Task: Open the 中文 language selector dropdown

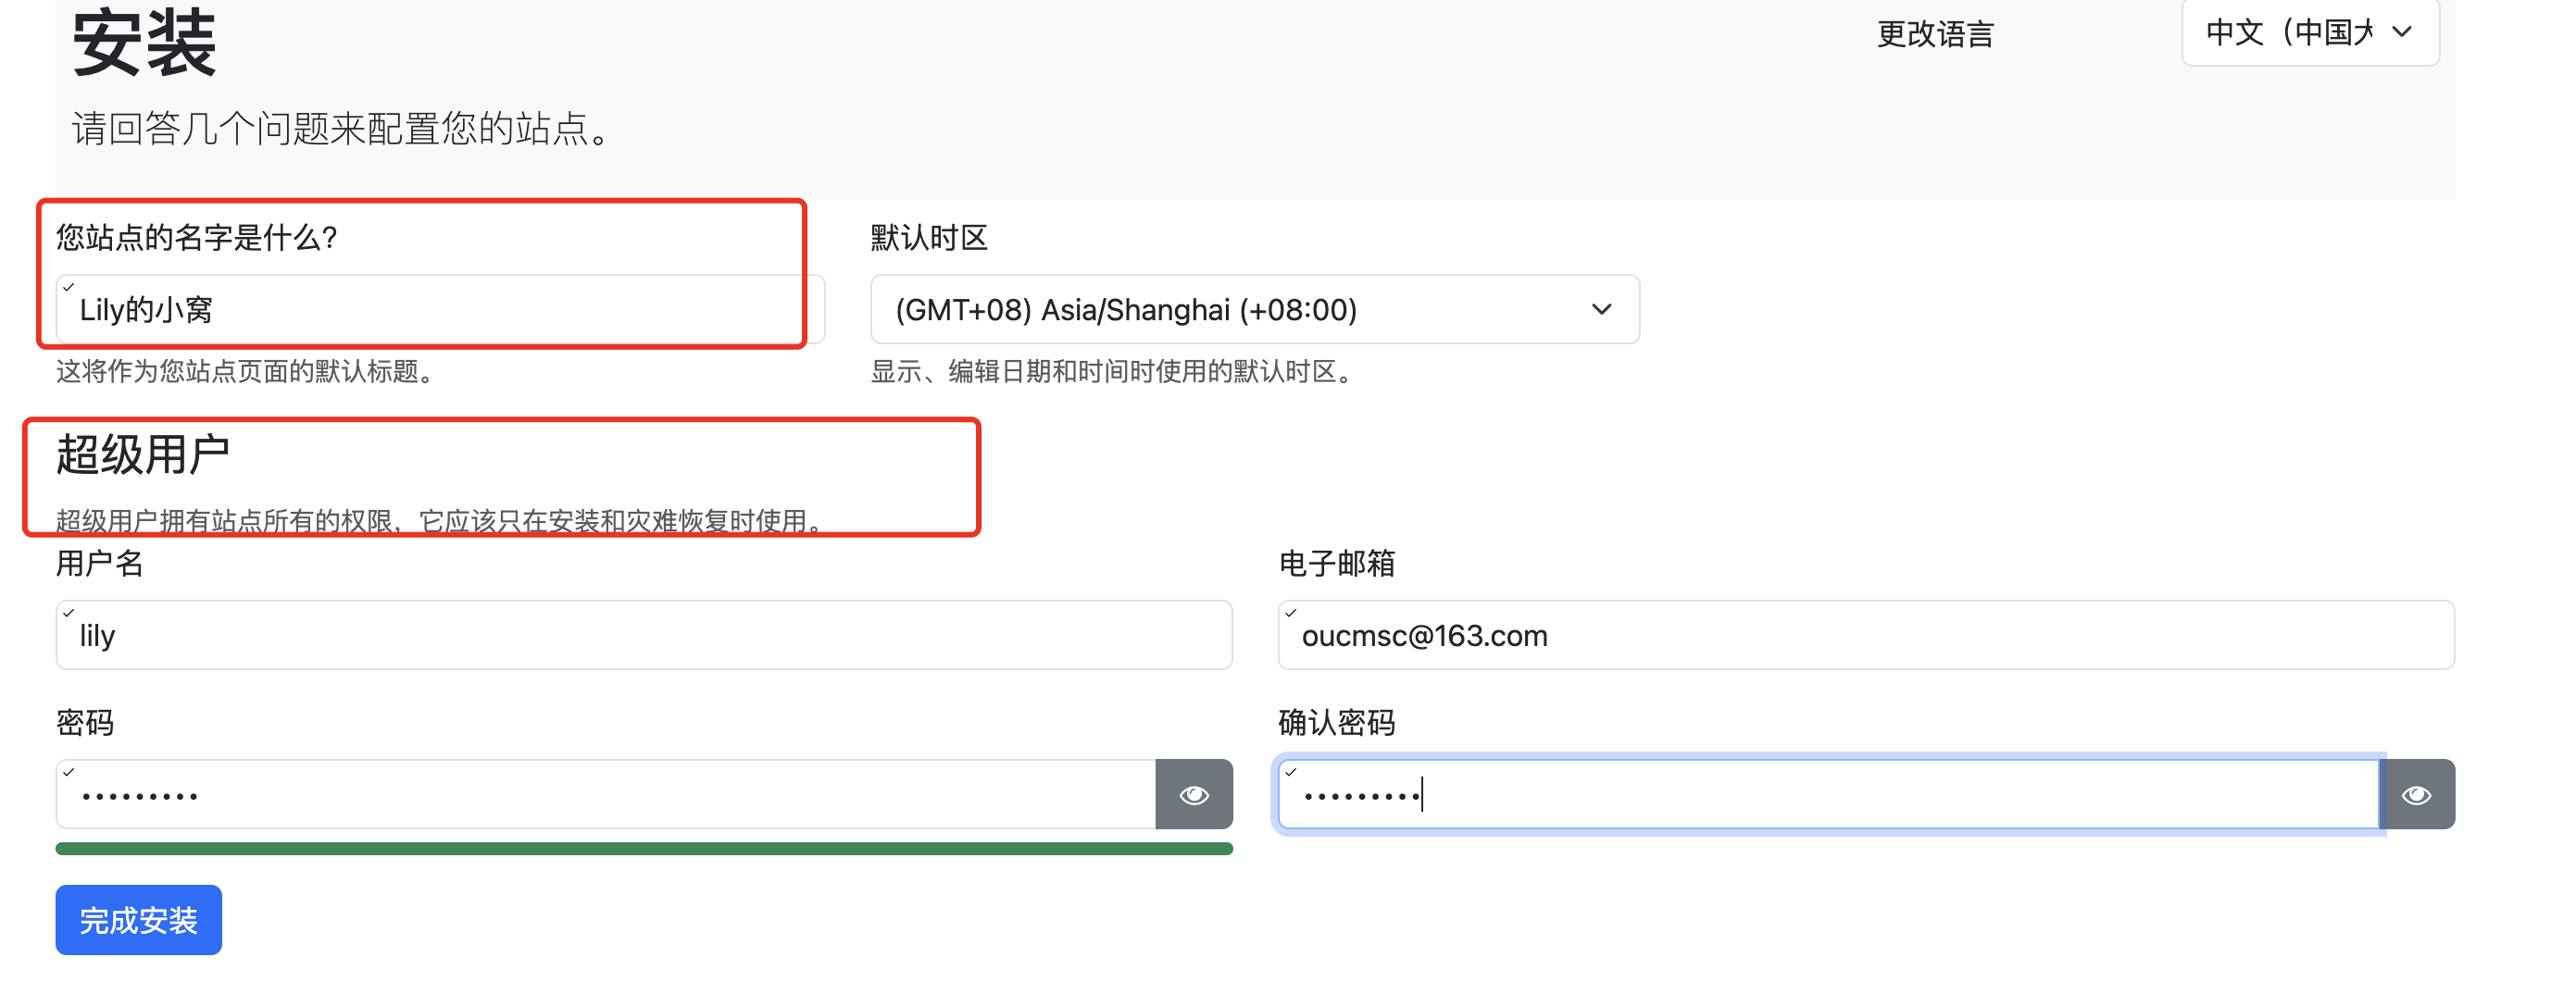Action: pyautogui.click(x=2308, y=33)
